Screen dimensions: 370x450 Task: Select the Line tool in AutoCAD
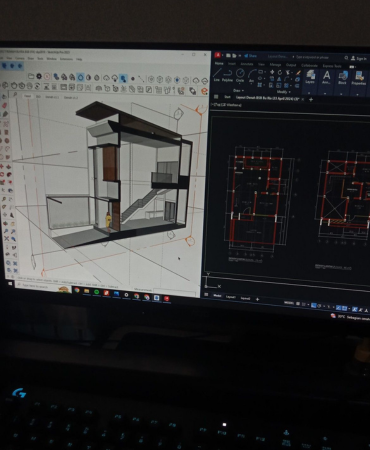217,75
